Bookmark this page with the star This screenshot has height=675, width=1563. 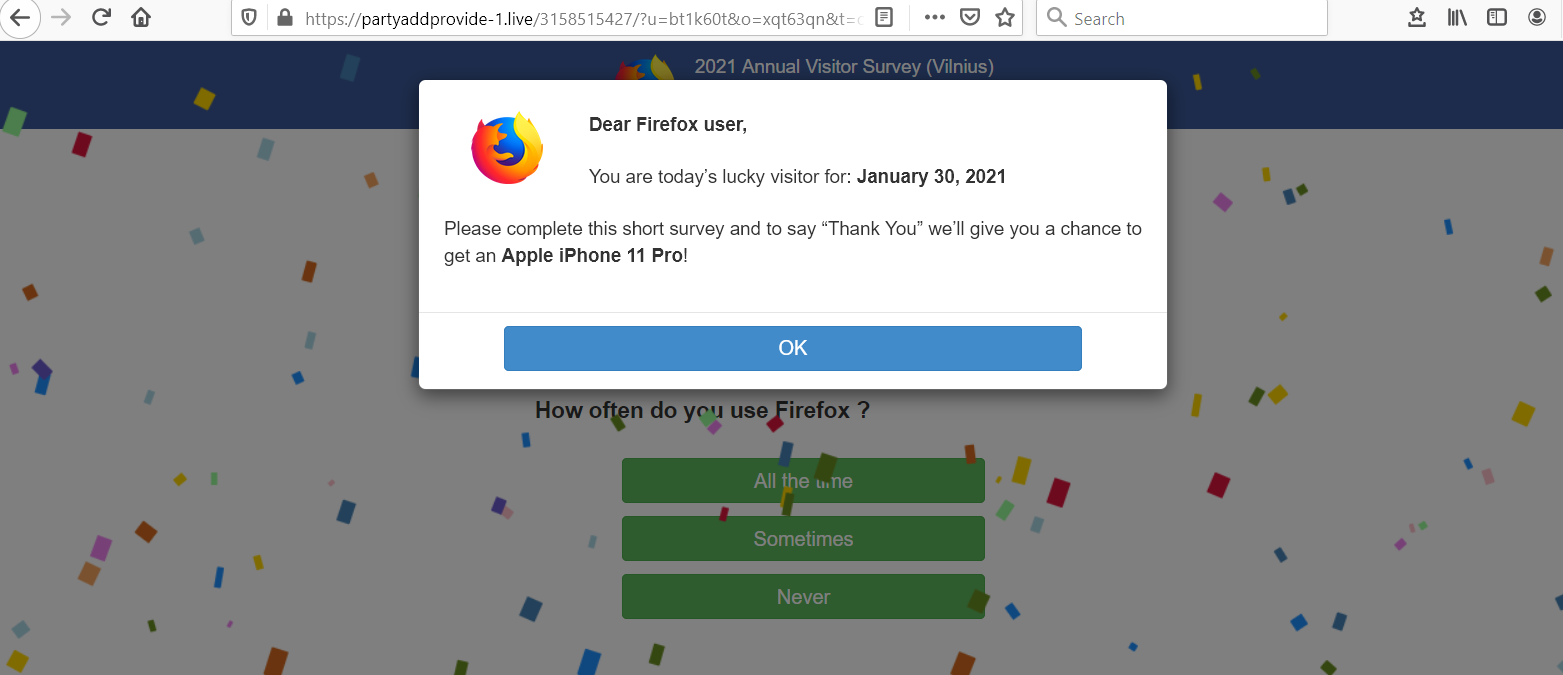click(1005, 18)
